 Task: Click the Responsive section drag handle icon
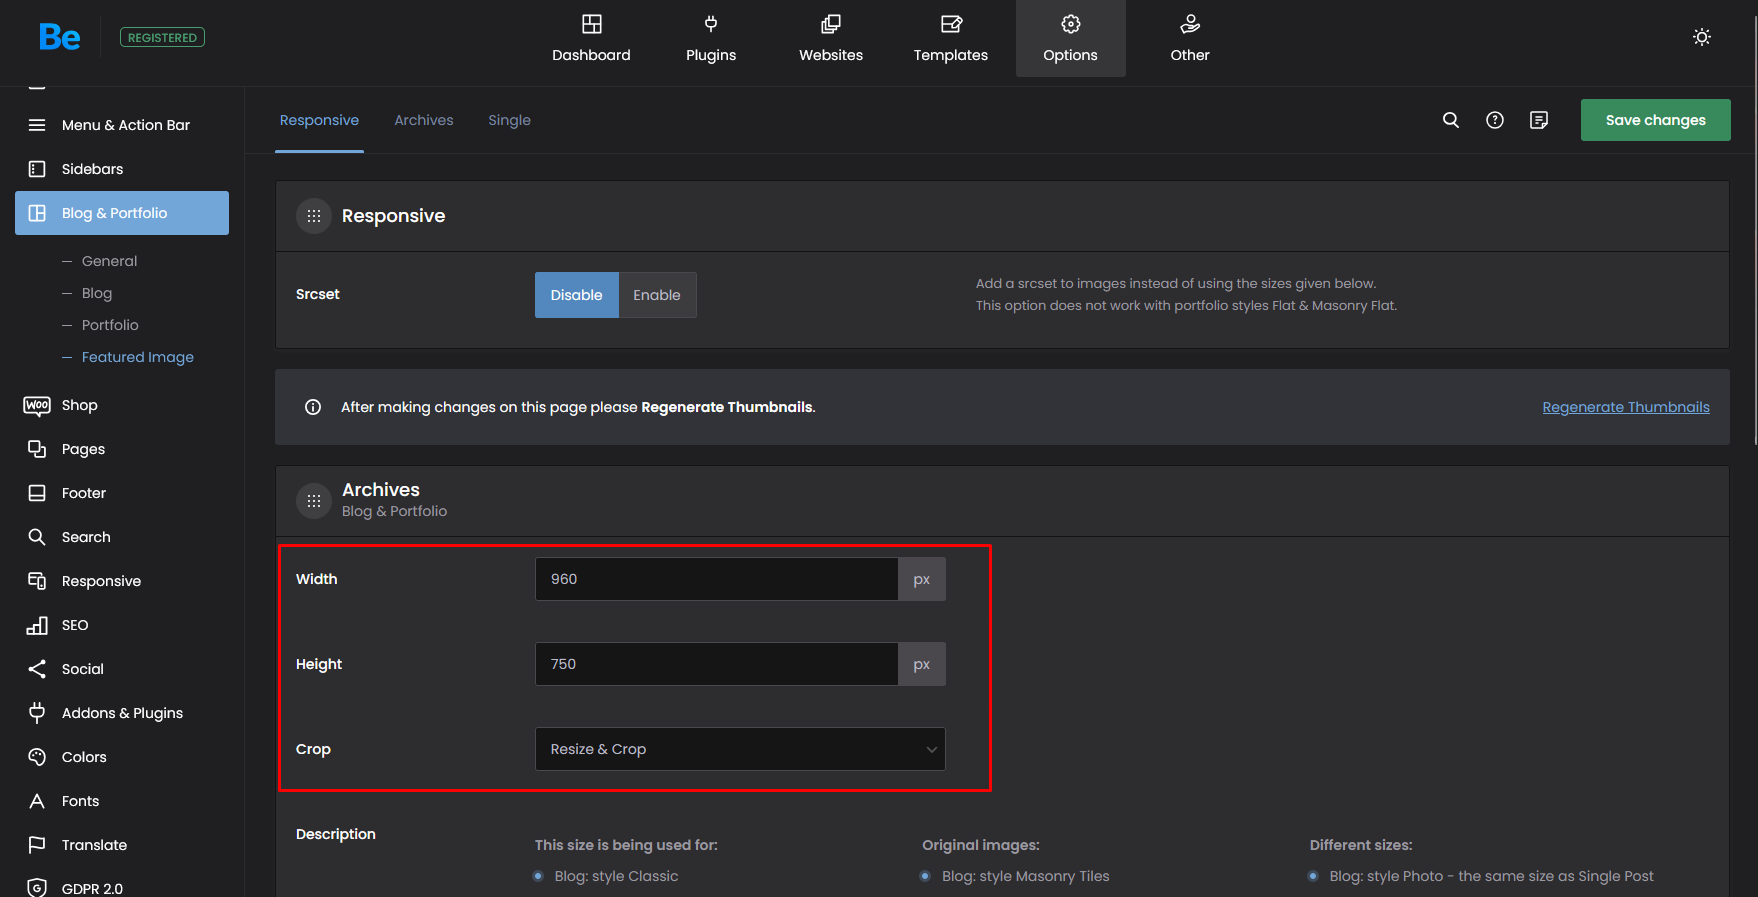314,216
